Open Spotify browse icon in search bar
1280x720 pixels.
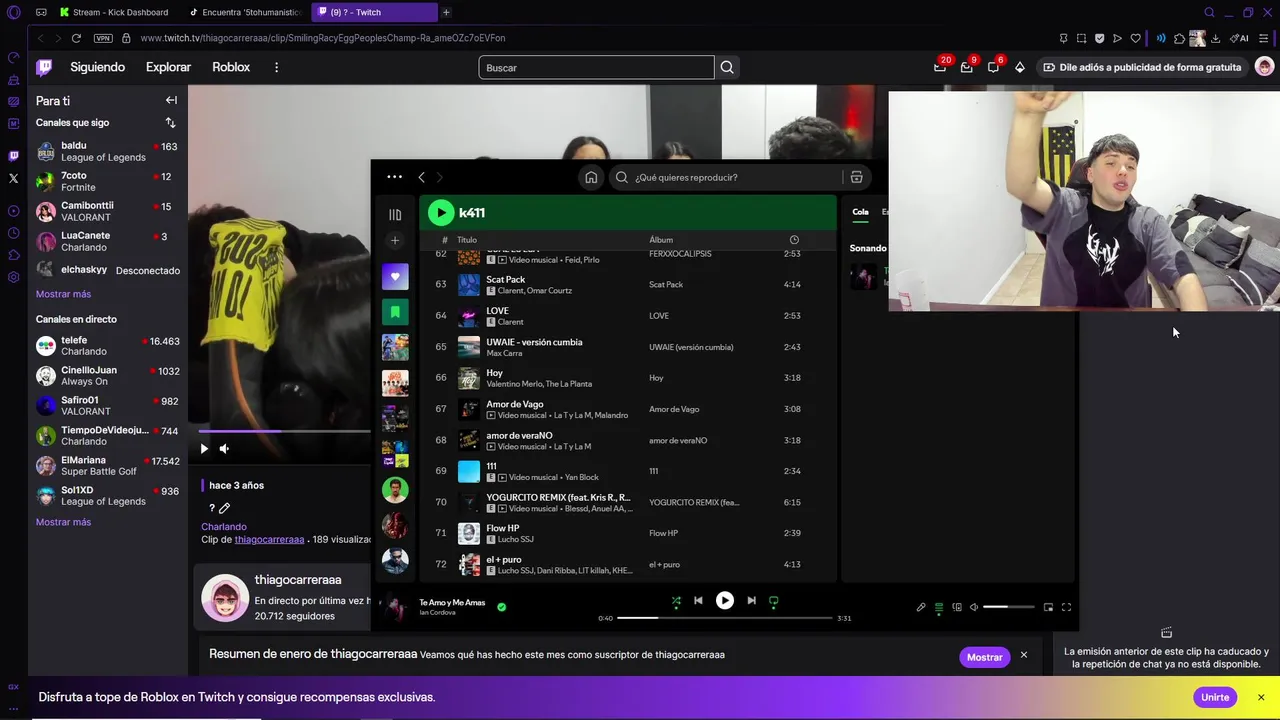click(x=856, y=177)
